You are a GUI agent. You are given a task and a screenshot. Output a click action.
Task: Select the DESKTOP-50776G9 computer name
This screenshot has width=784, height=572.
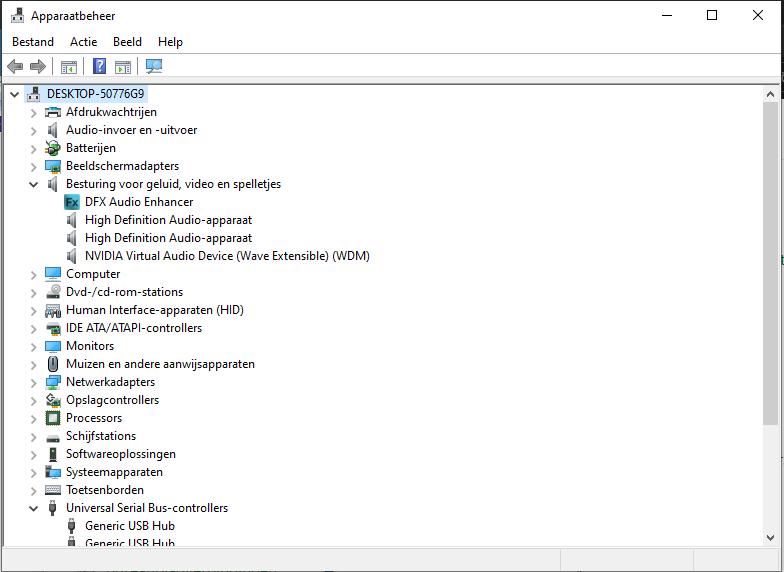pos(96,94)
